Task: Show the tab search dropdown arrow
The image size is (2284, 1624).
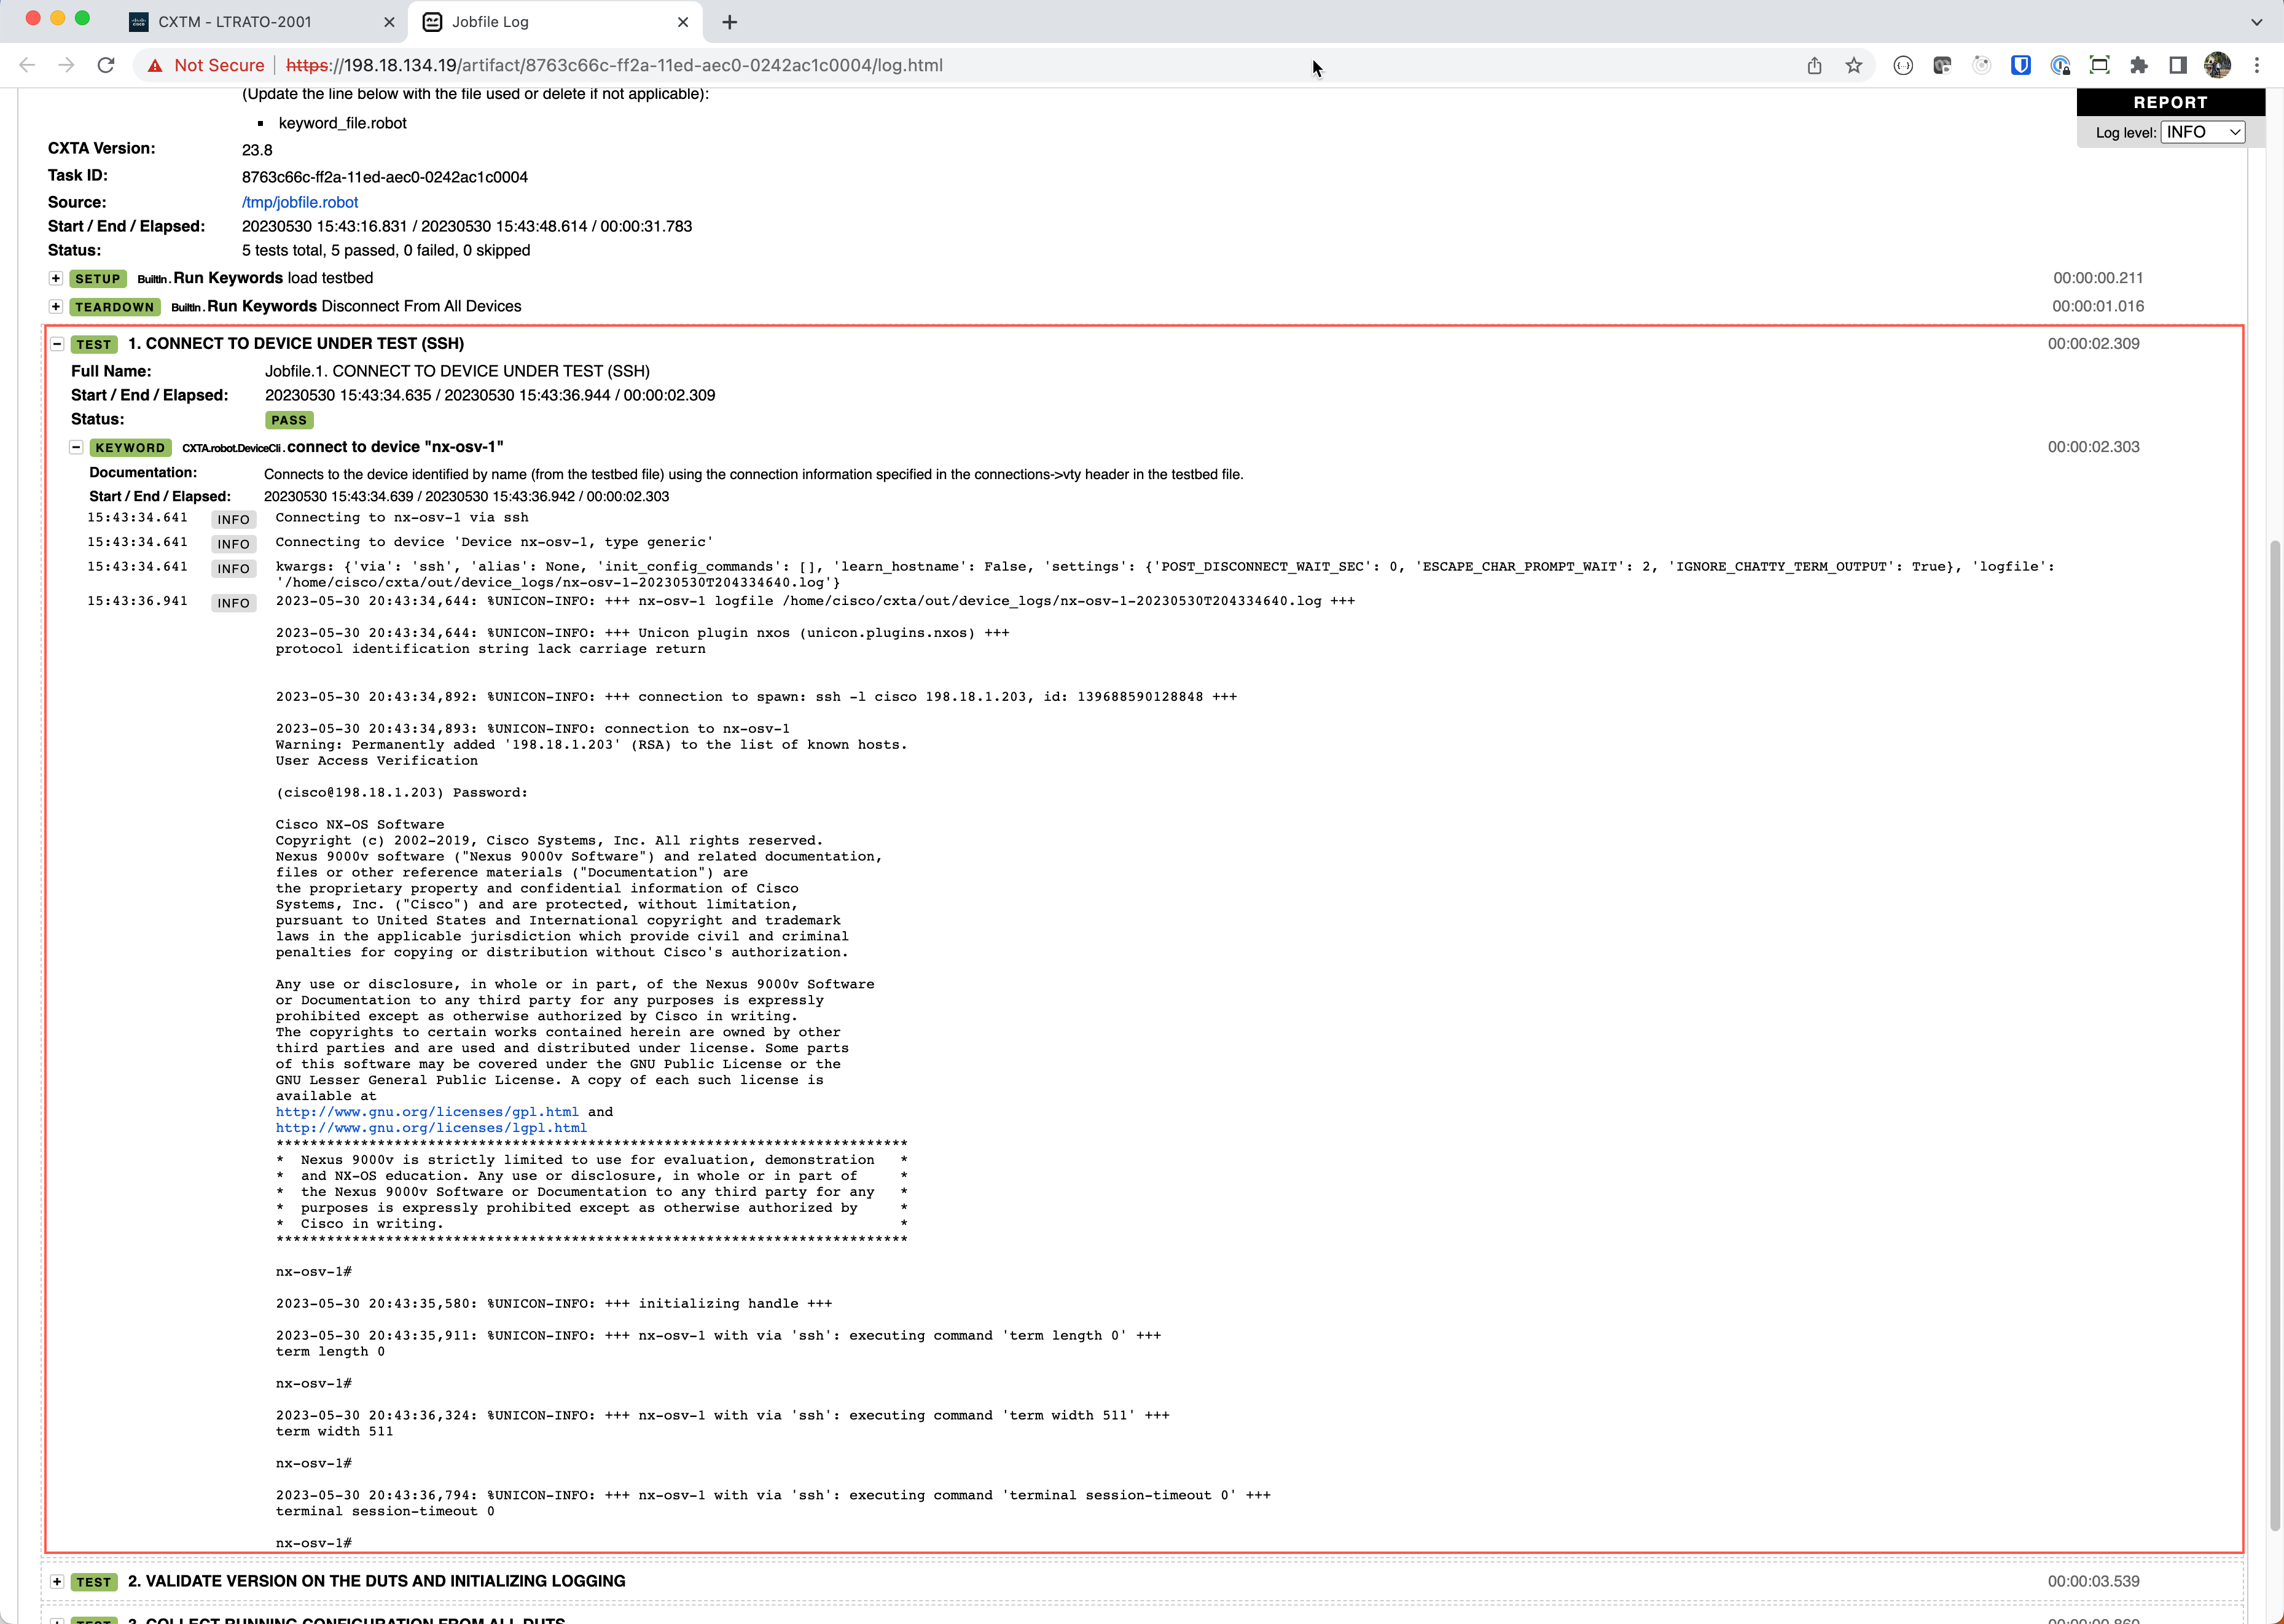Action: coord(2256,22)
